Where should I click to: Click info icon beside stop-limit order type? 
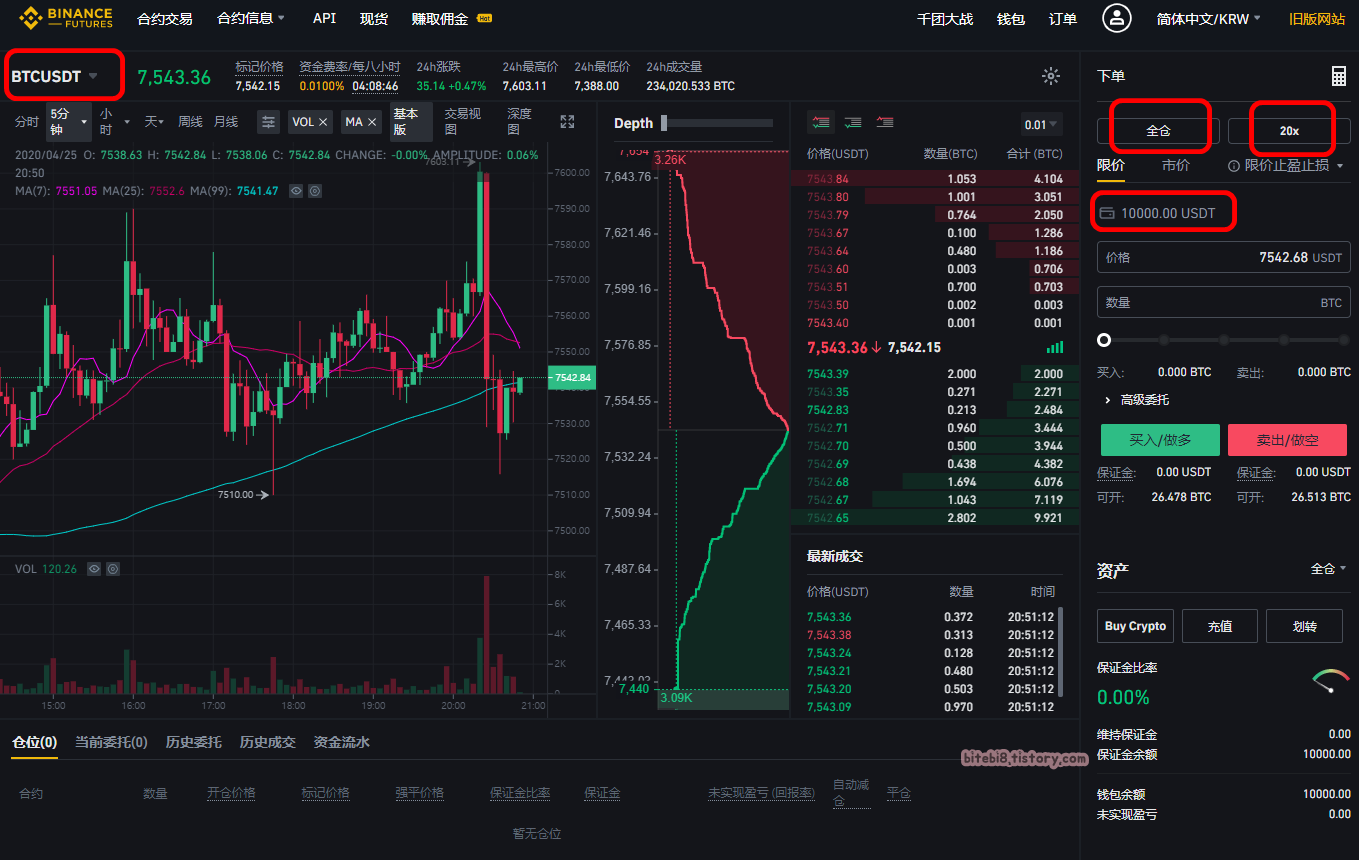[x=1234, y=166]
